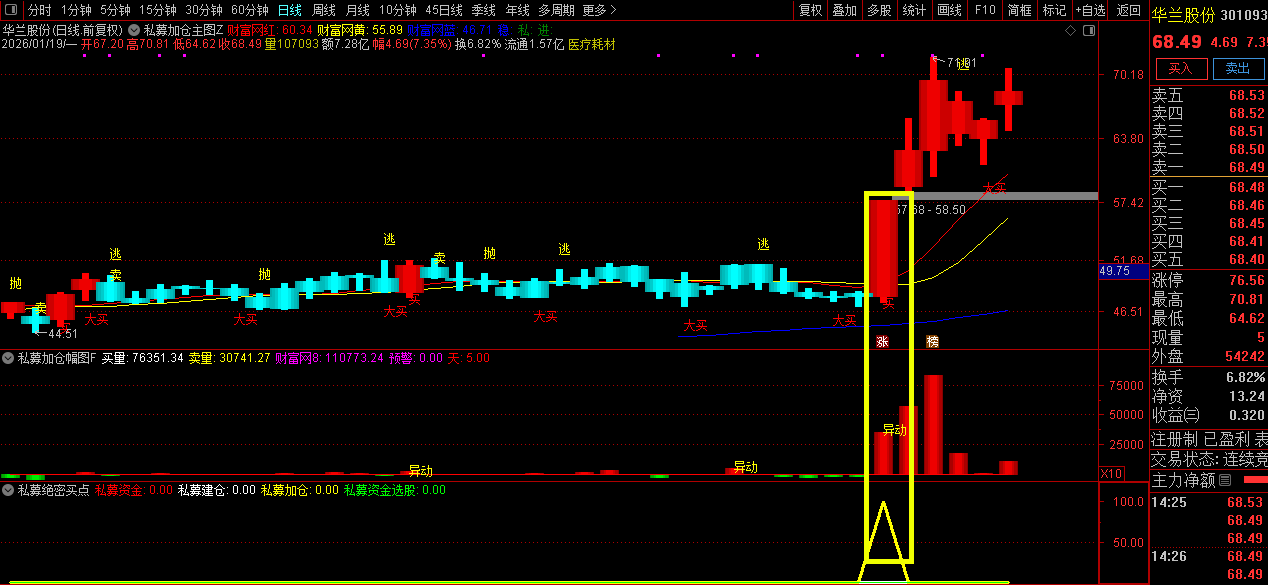Switch to 周线 weekly chart
The width and height of the screenshot is (1268, 585).
324,10
